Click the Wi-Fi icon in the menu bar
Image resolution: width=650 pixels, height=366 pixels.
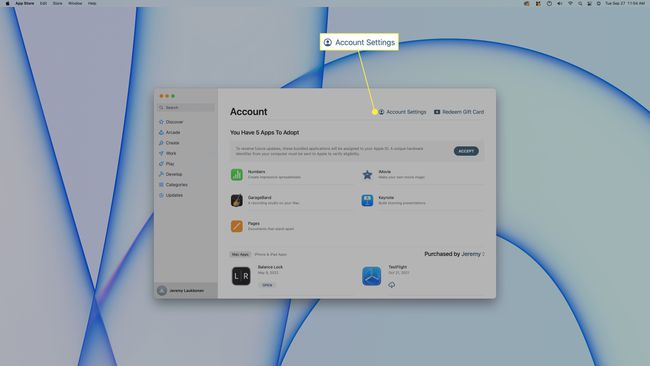[x=570, y=3]
